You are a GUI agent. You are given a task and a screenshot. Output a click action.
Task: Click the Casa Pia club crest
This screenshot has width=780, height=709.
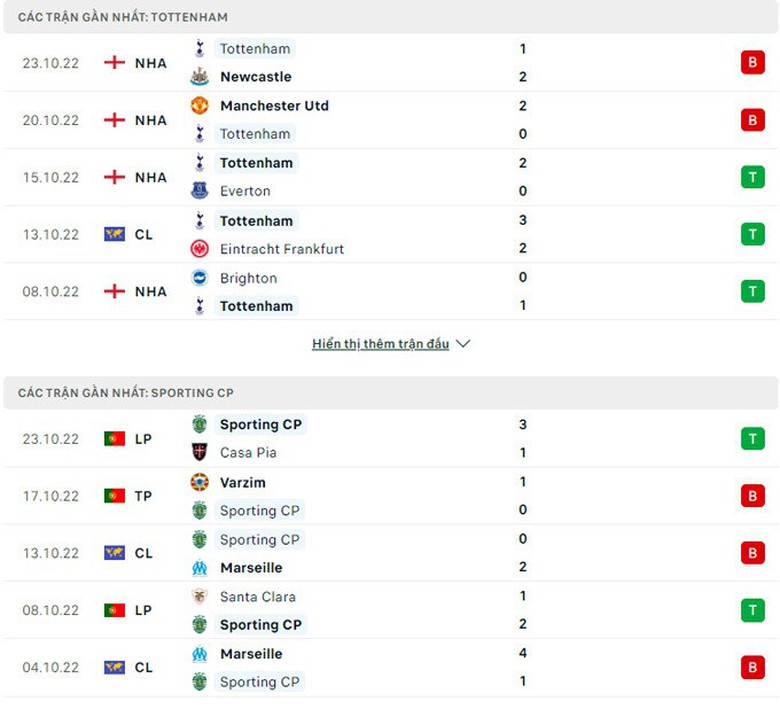pos(199,453)
